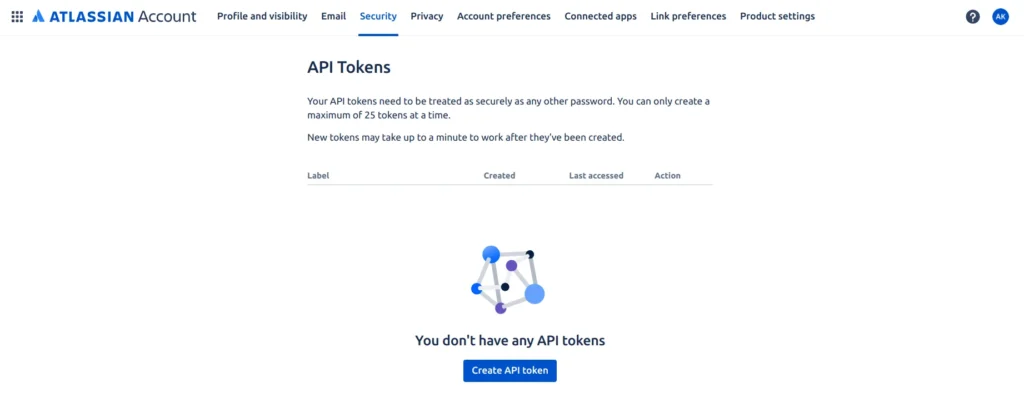
Task: Click the Last accessed column header
Action: coord(596,176)
